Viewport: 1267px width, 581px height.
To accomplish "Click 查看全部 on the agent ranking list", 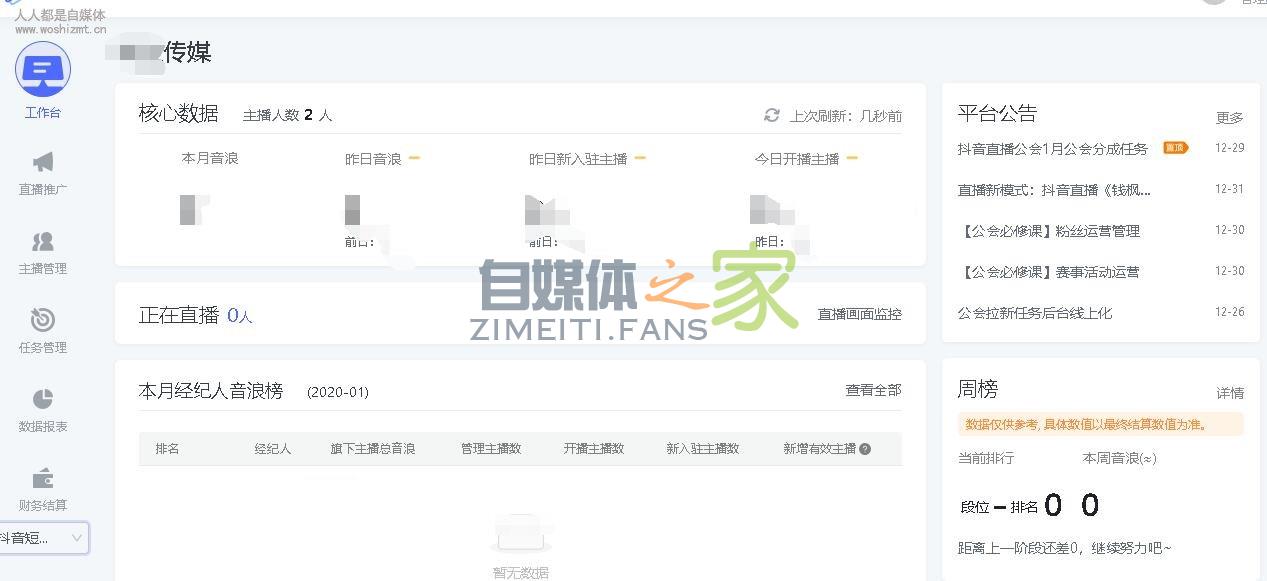I will tap(873, 391).
